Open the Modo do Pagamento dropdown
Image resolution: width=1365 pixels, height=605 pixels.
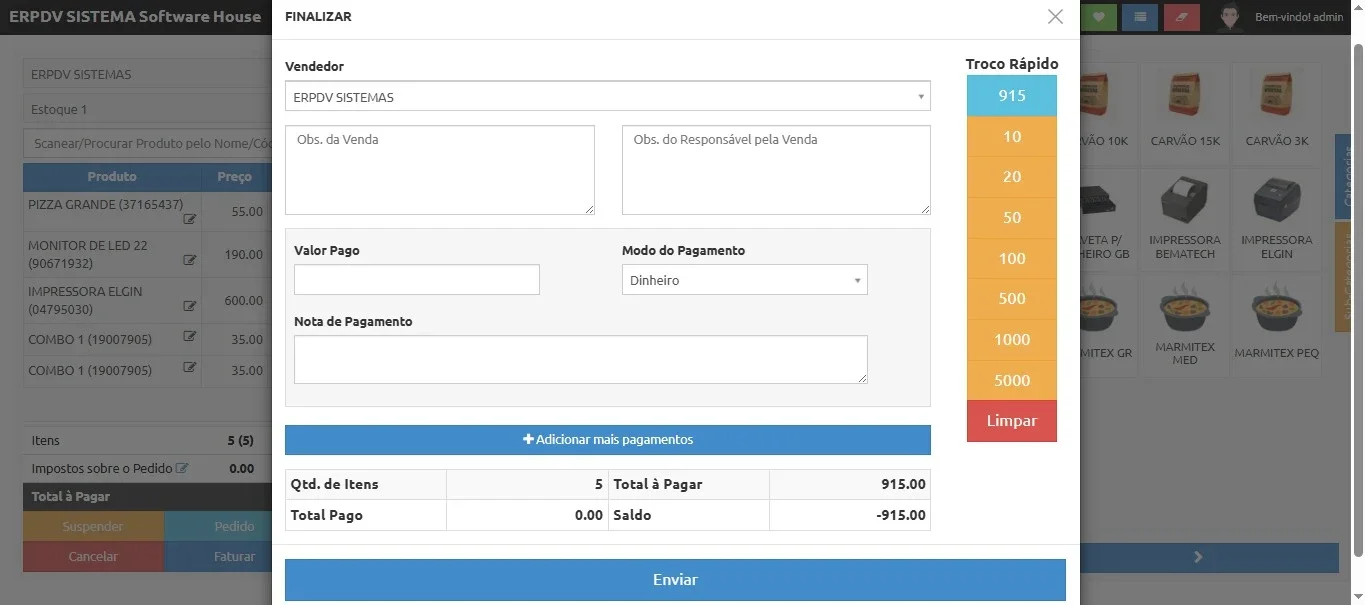click(x=745, y=280)
